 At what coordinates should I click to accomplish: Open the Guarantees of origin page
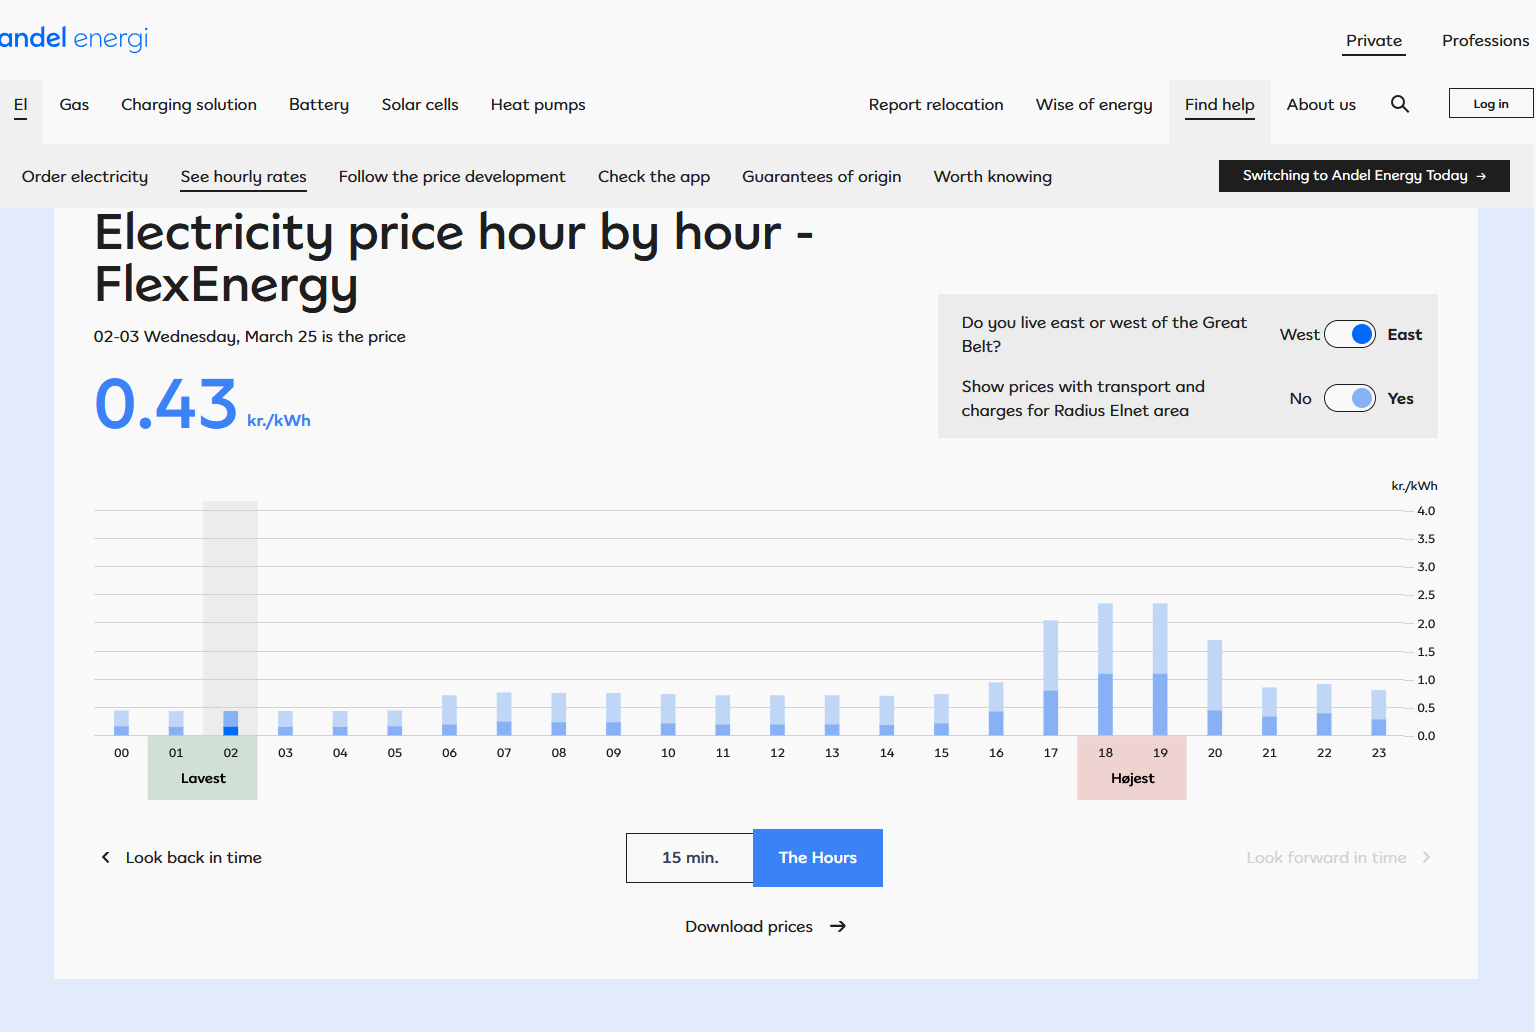(821, 177)
